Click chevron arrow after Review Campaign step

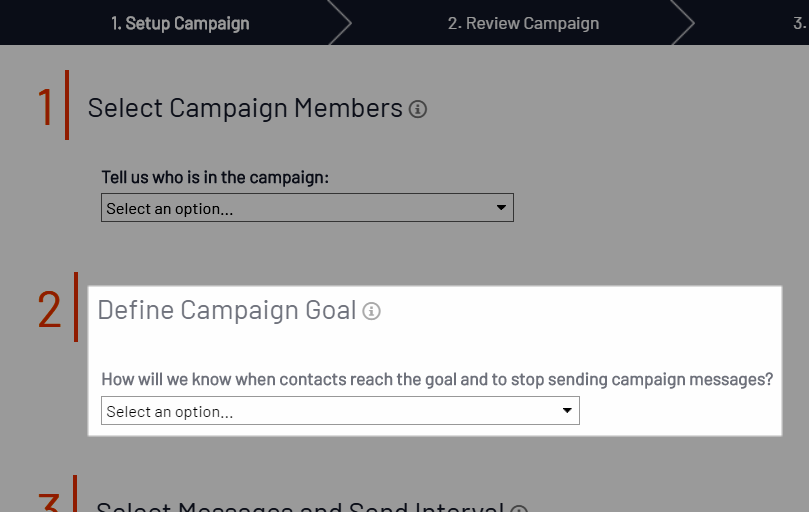[683, 23]
